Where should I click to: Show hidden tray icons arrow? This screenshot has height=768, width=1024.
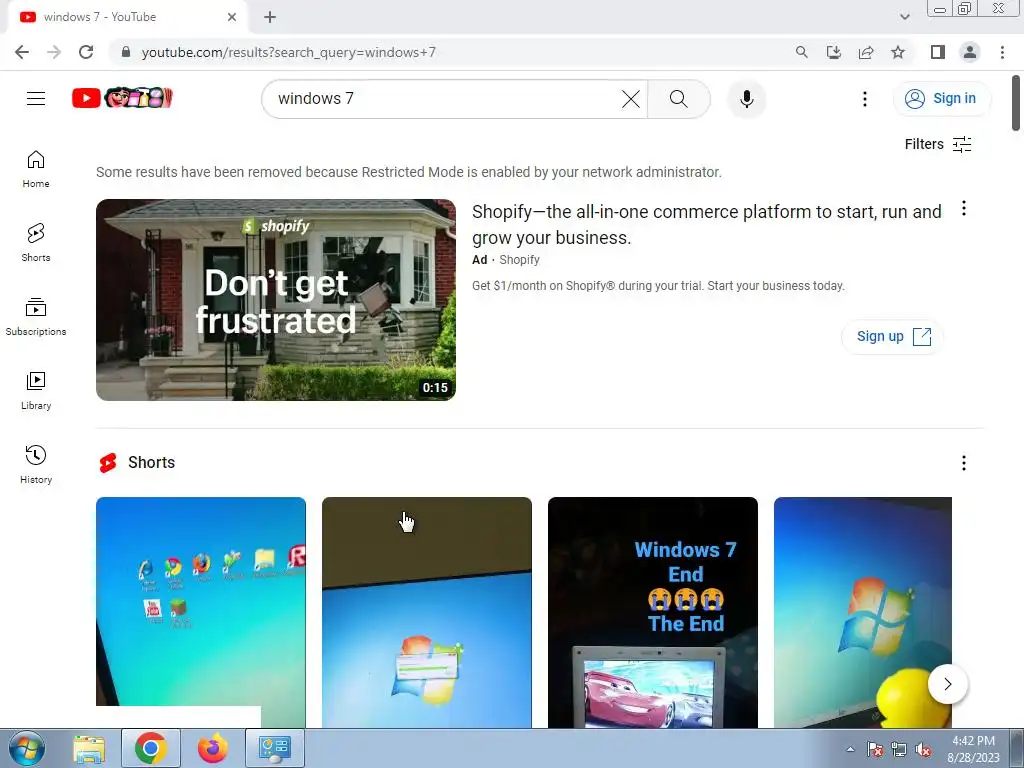pos(850,749)
